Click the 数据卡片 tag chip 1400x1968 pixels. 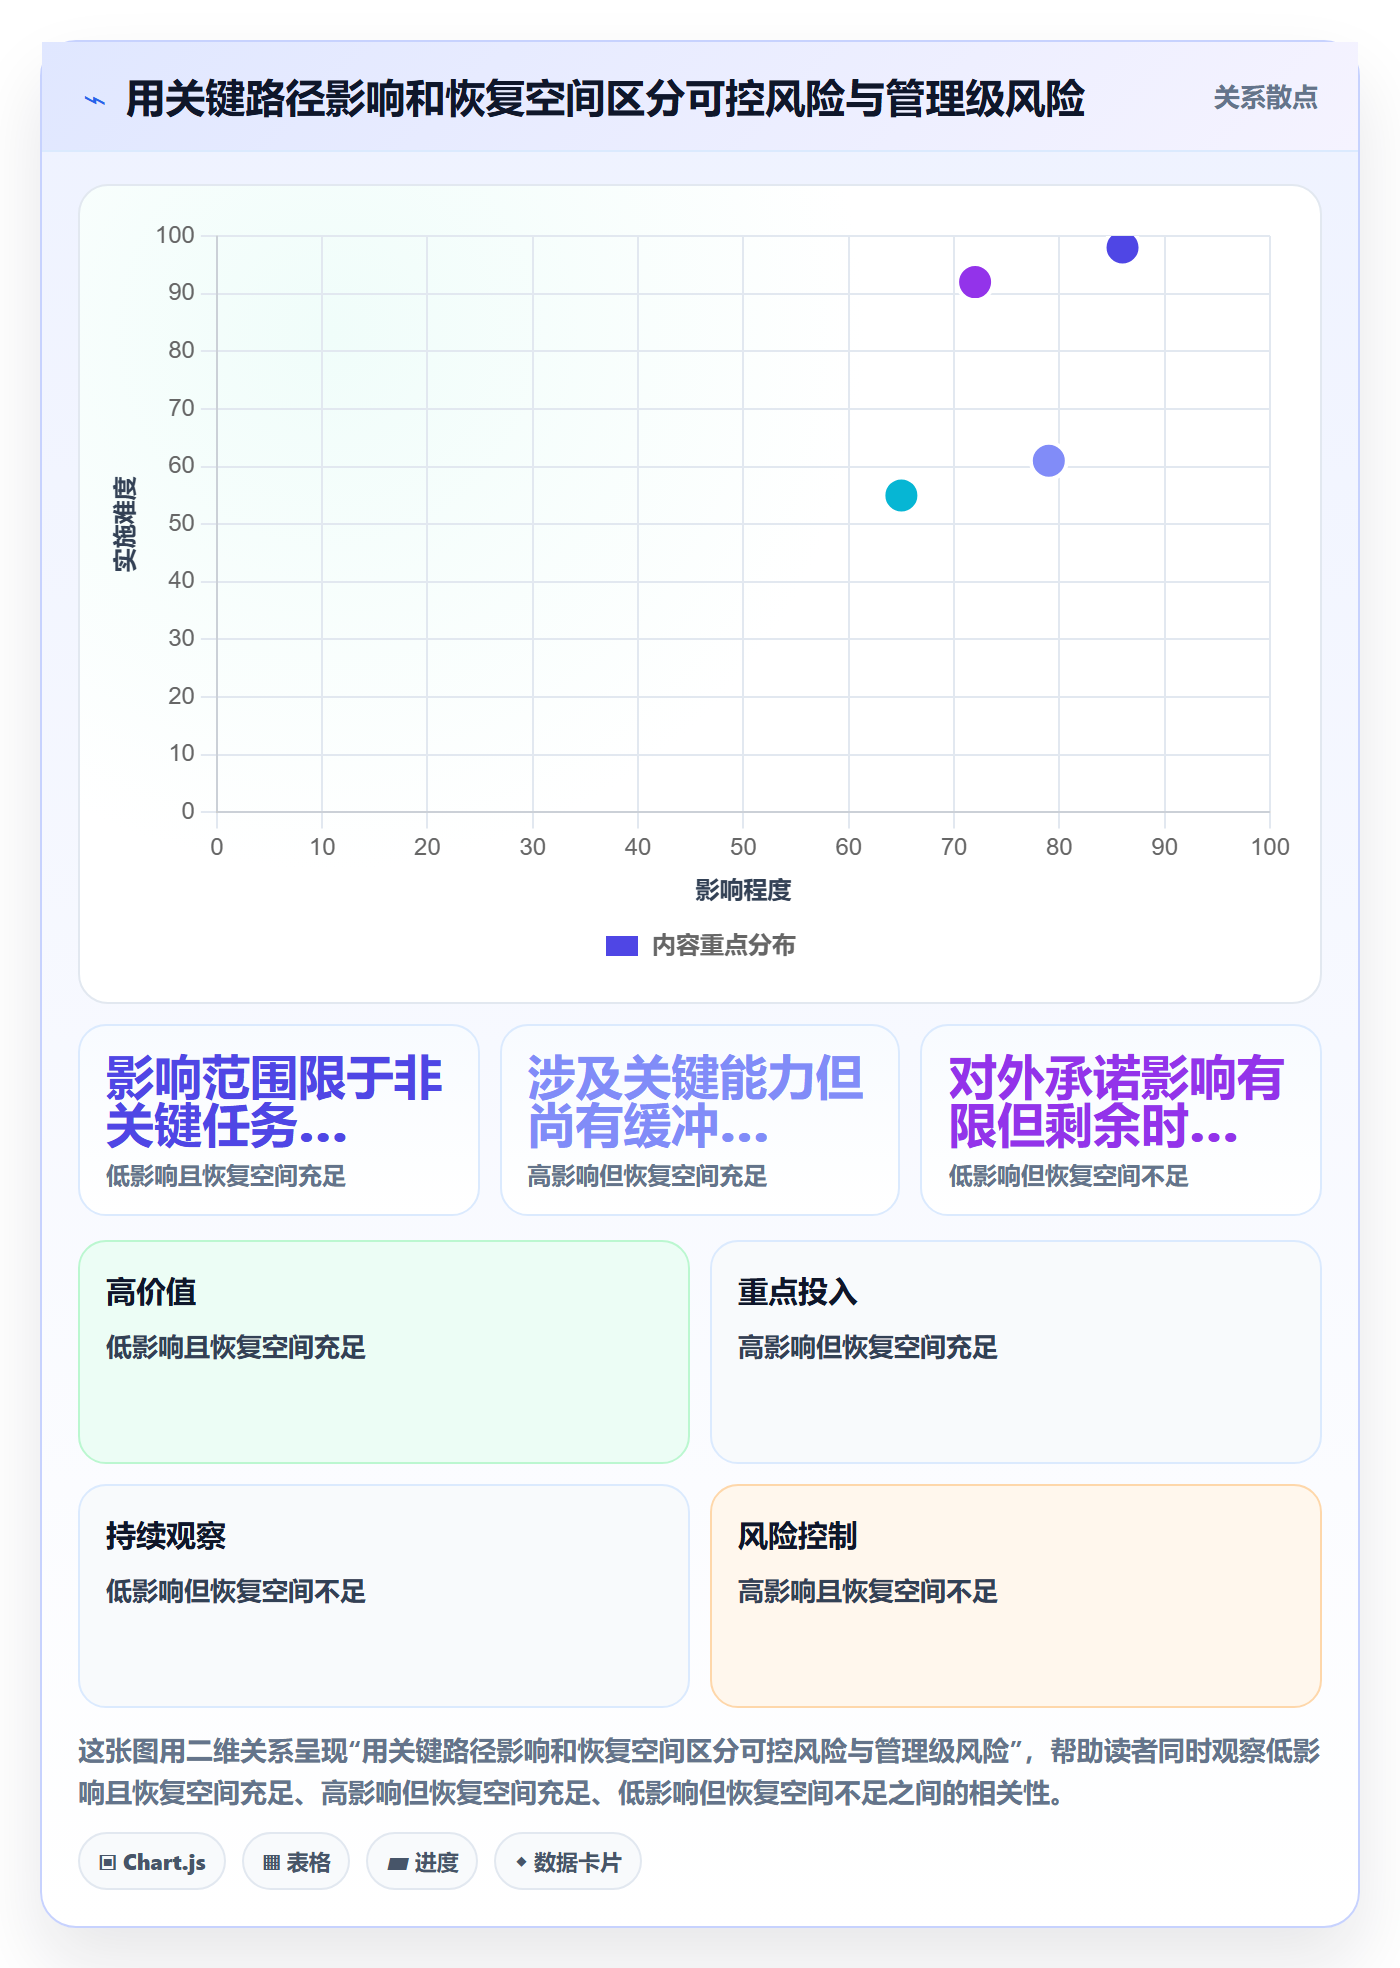568,1862
